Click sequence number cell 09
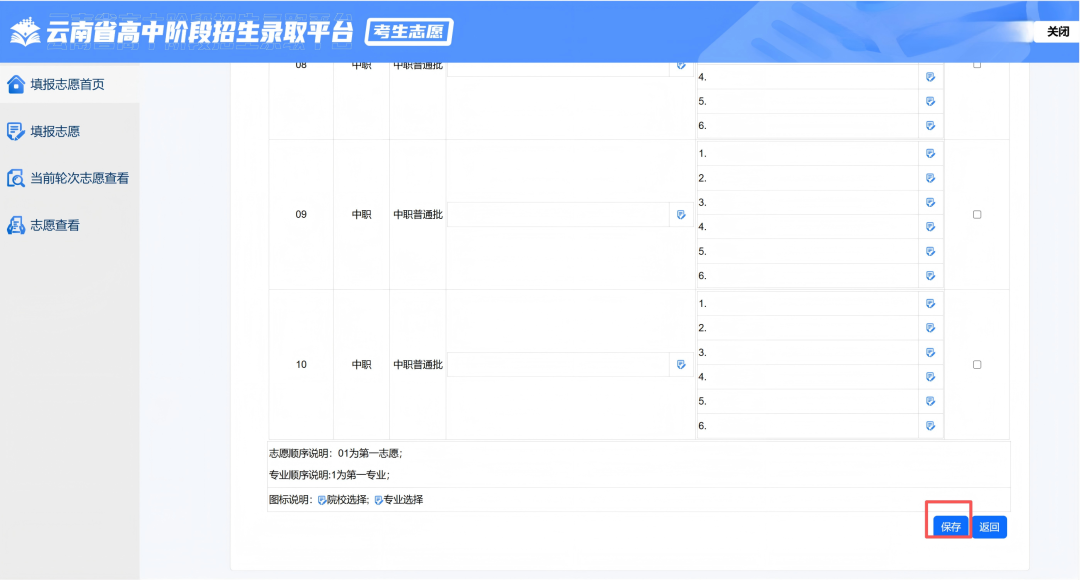The width and height of the screenshot is (1080, 580). tap(301, 214)
